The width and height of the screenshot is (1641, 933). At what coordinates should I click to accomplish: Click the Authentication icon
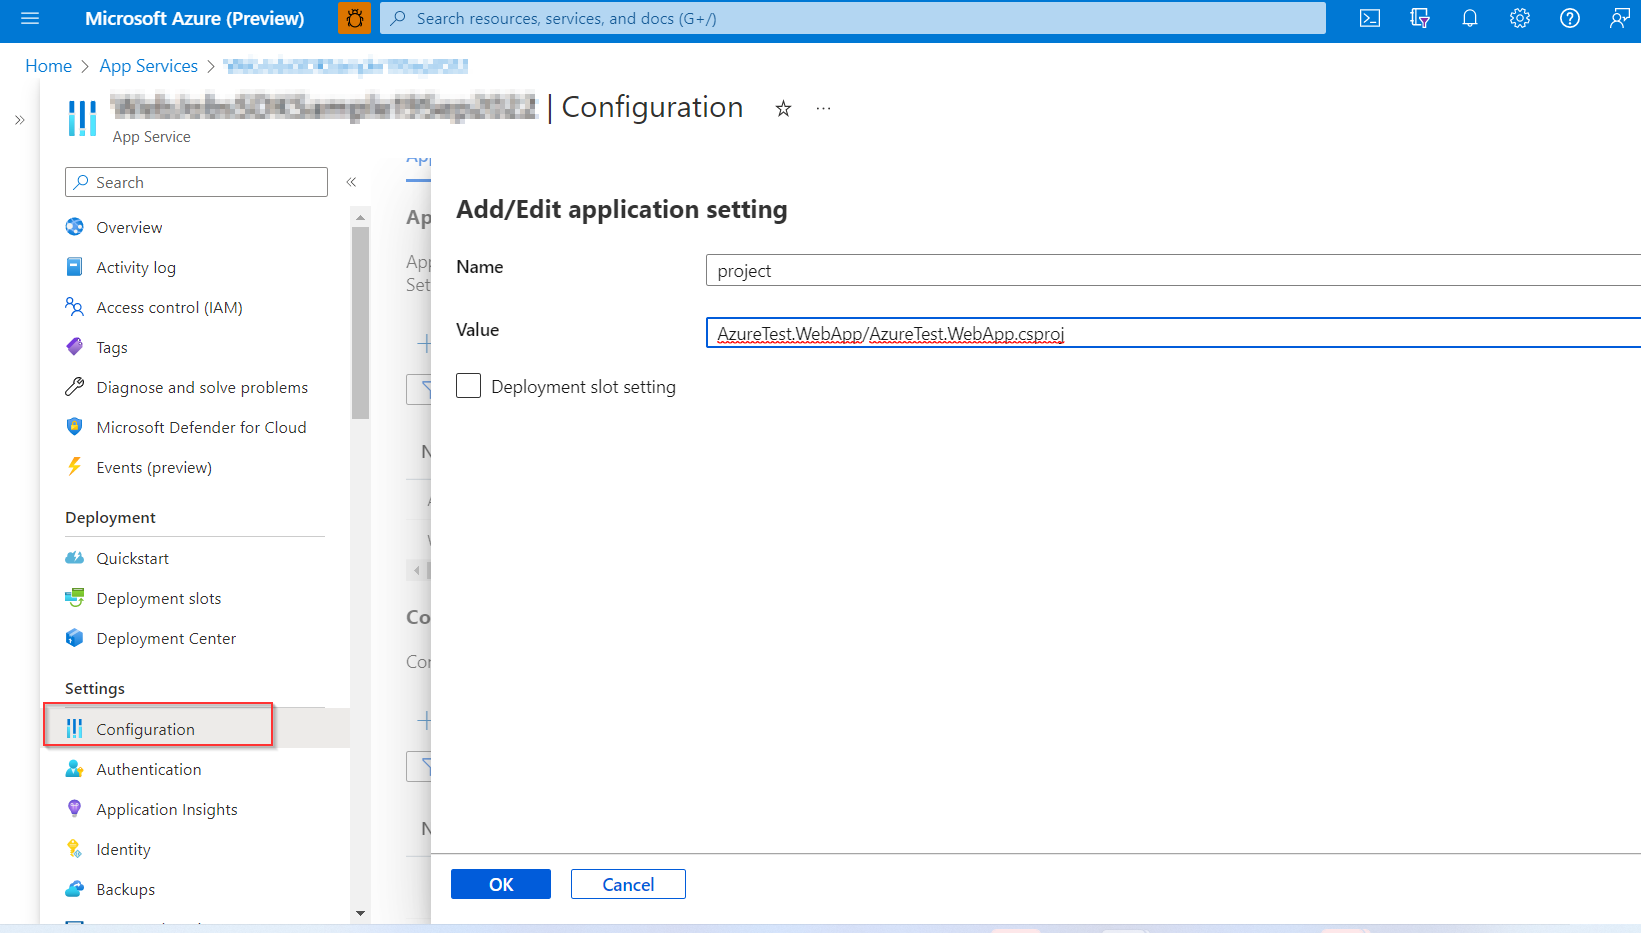click(75, 769)
